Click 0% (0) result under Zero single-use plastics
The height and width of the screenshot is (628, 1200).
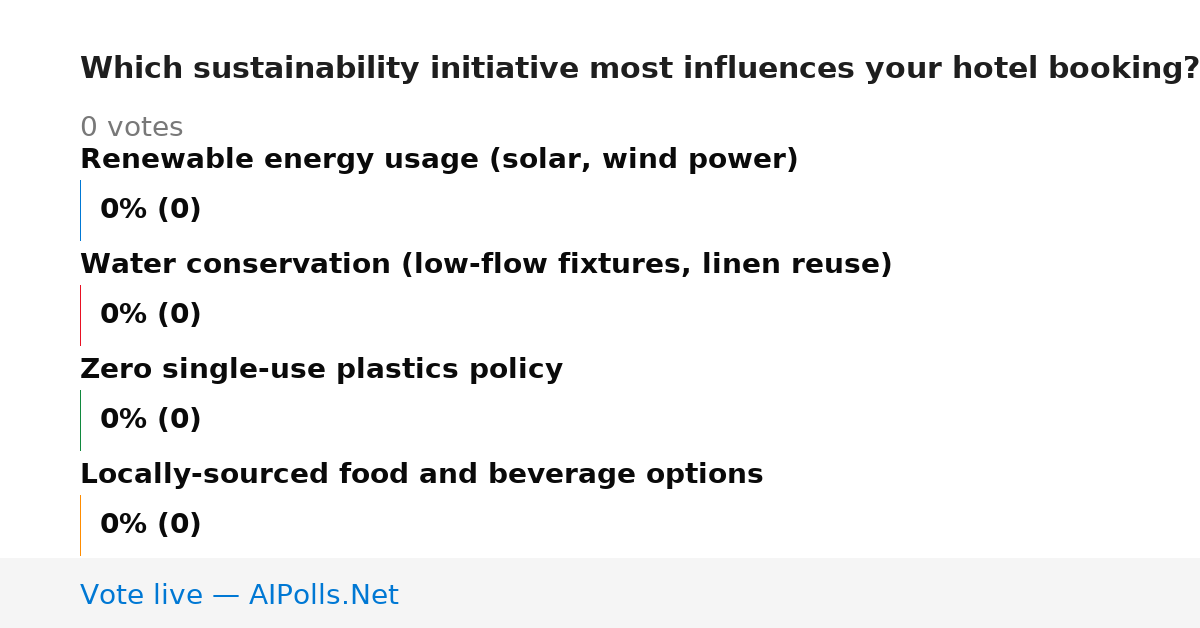click(150, 420)
